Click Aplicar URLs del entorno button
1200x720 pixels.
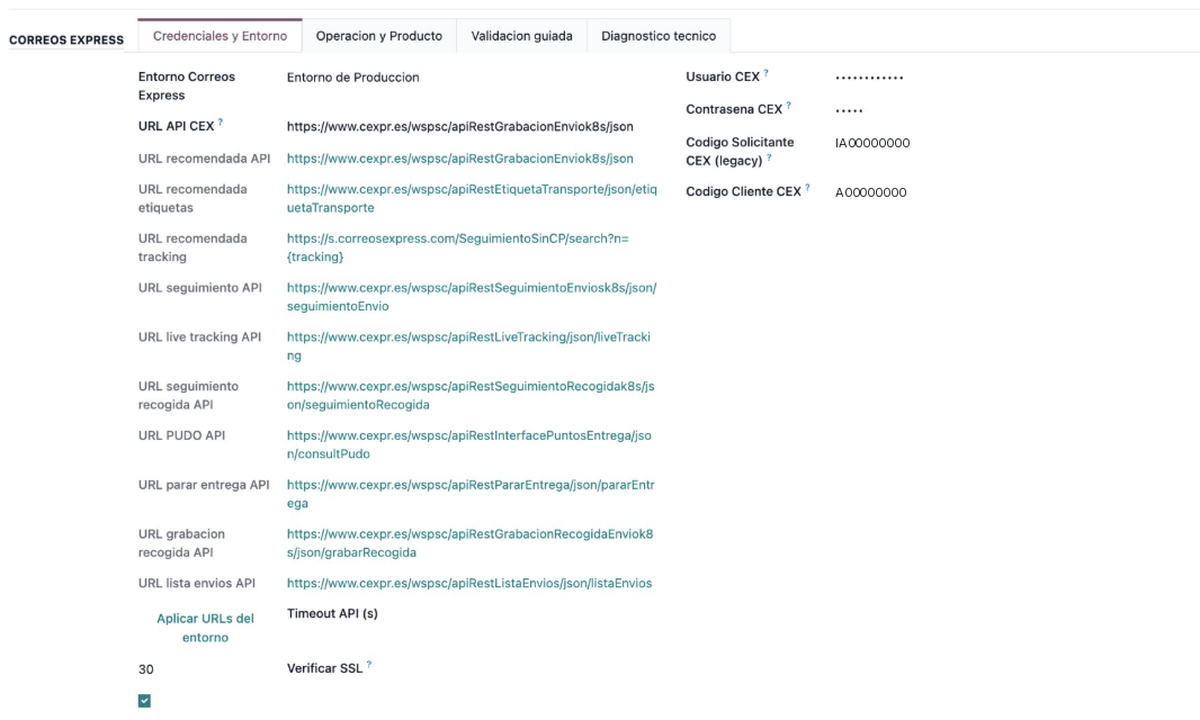(205, 628)
